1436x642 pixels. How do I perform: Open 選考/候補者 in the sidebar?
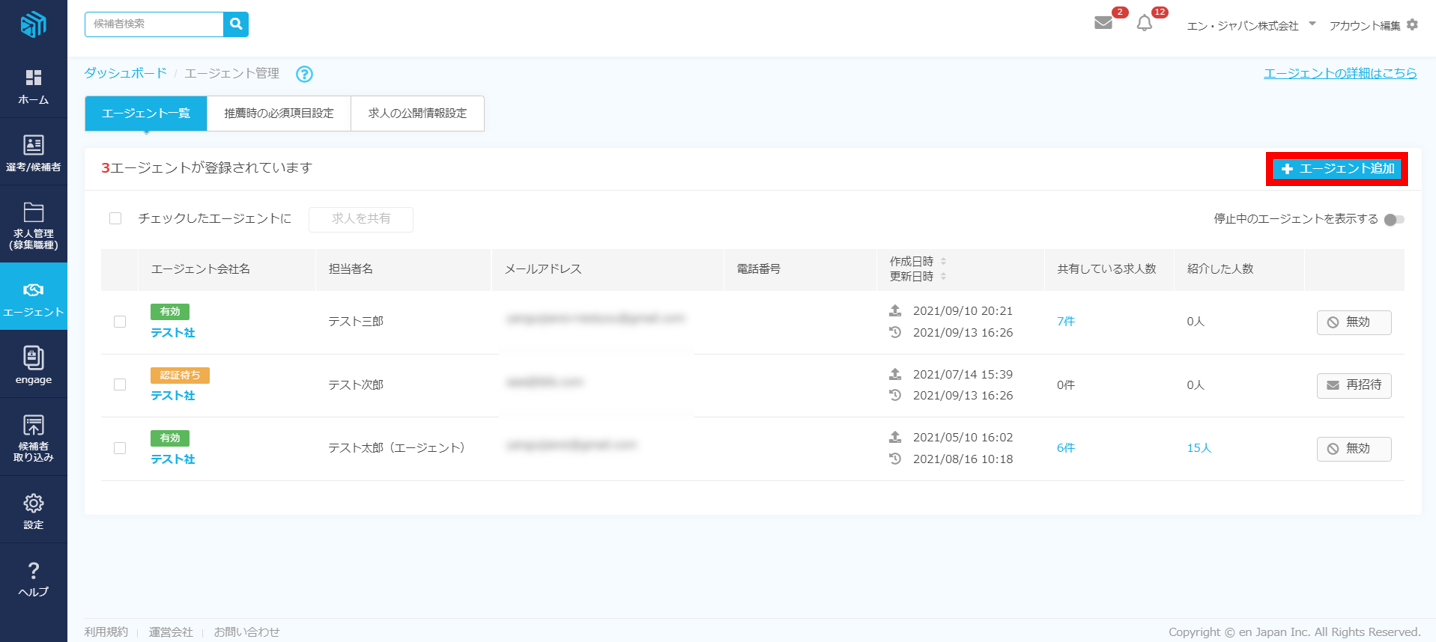(x=33, y=153)
